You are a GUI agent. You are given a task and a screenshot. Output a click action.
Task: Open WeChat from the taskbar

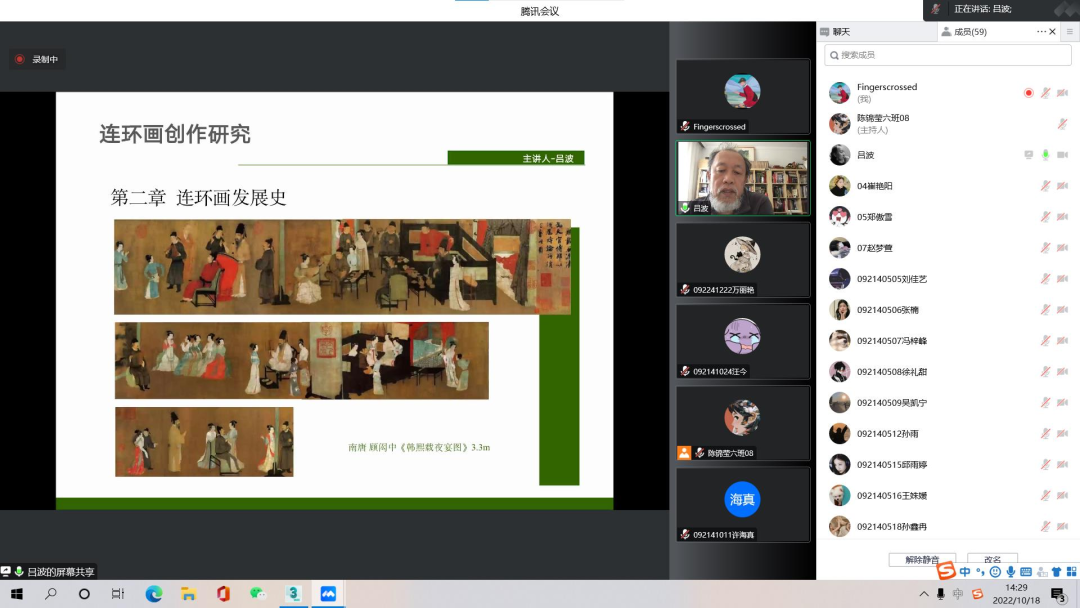(257, 594)
